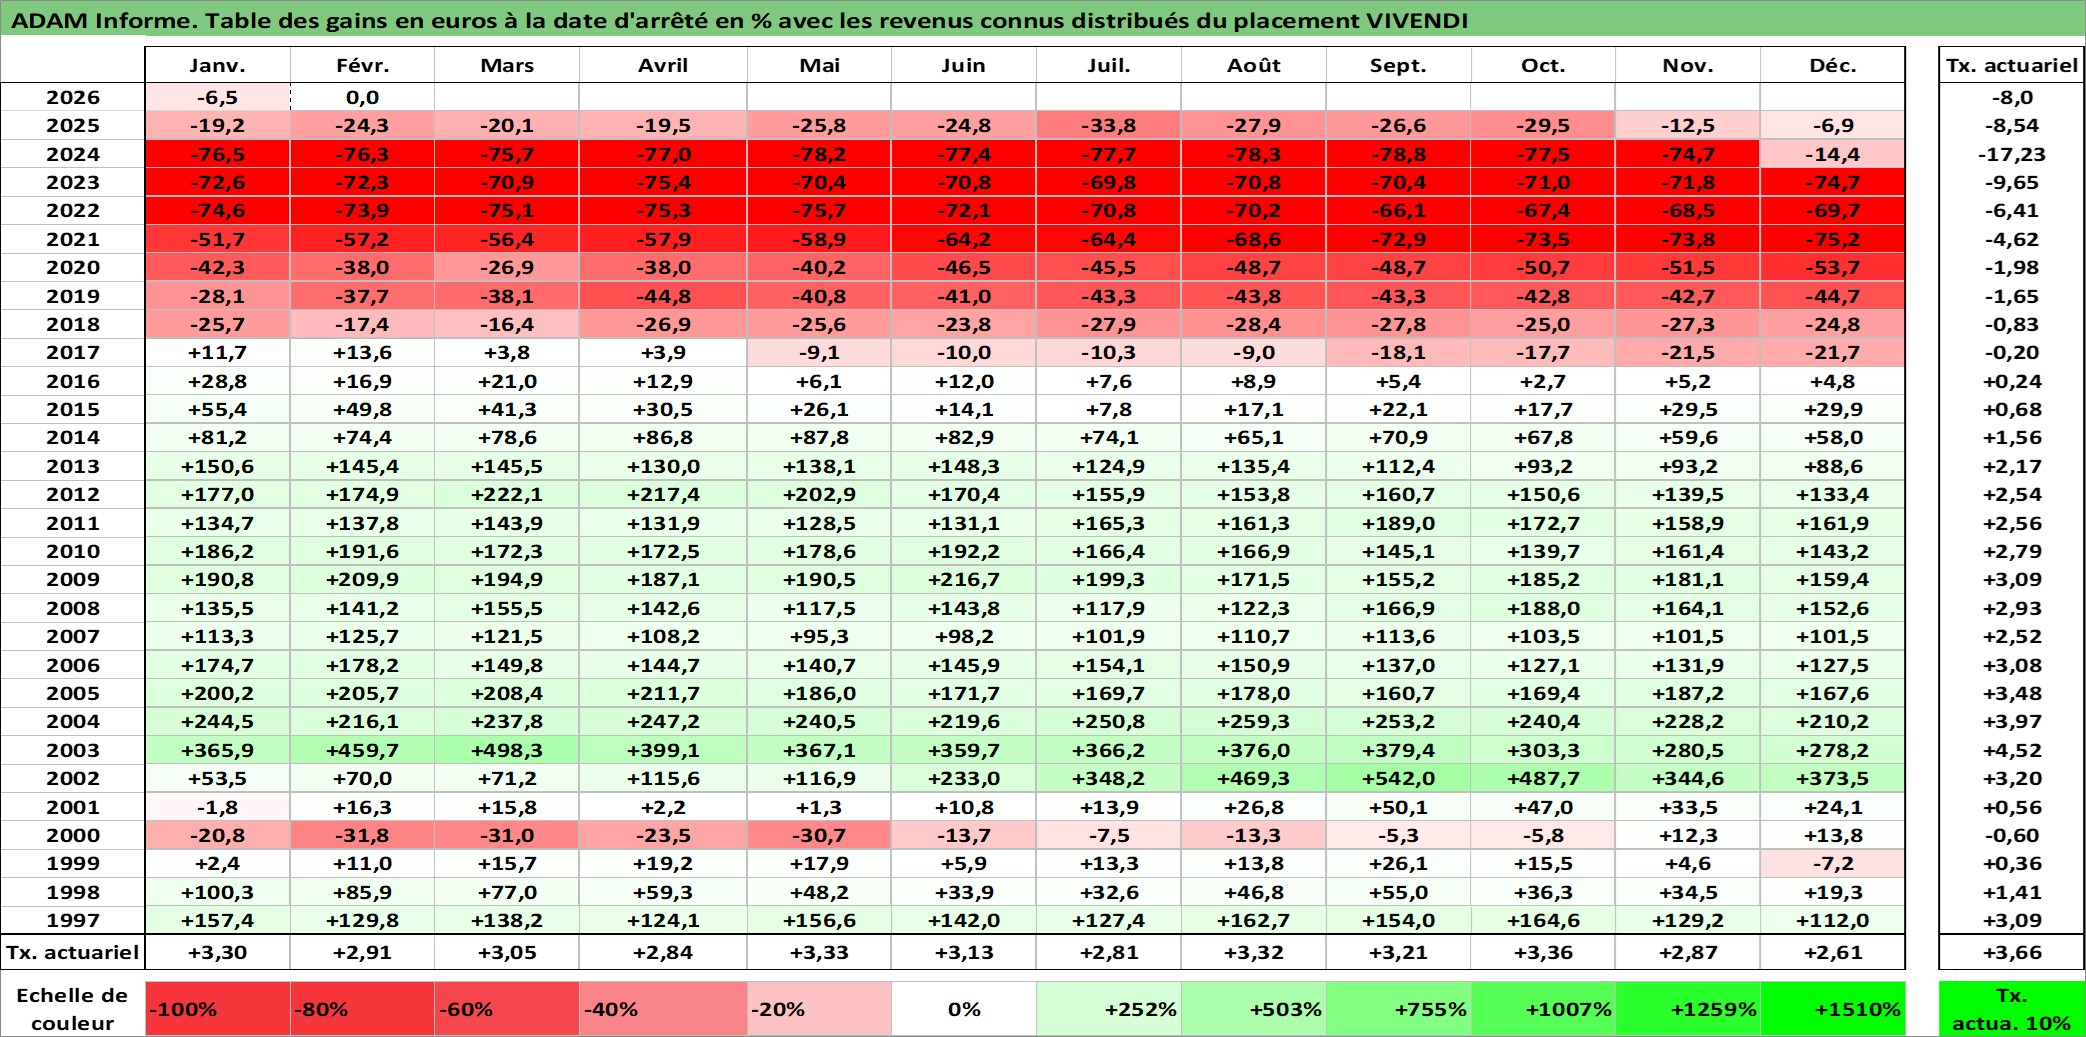2086x1037 pixels.
Task: Select the 'Avril' column header
Action: tap(663, 65)
